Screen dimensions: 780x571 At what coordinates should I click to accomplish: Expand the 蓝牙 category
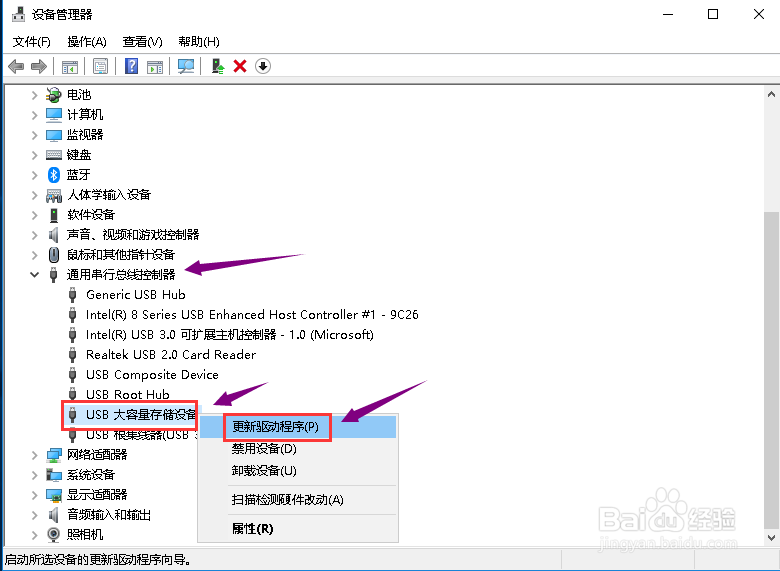(x=34, y=175)
